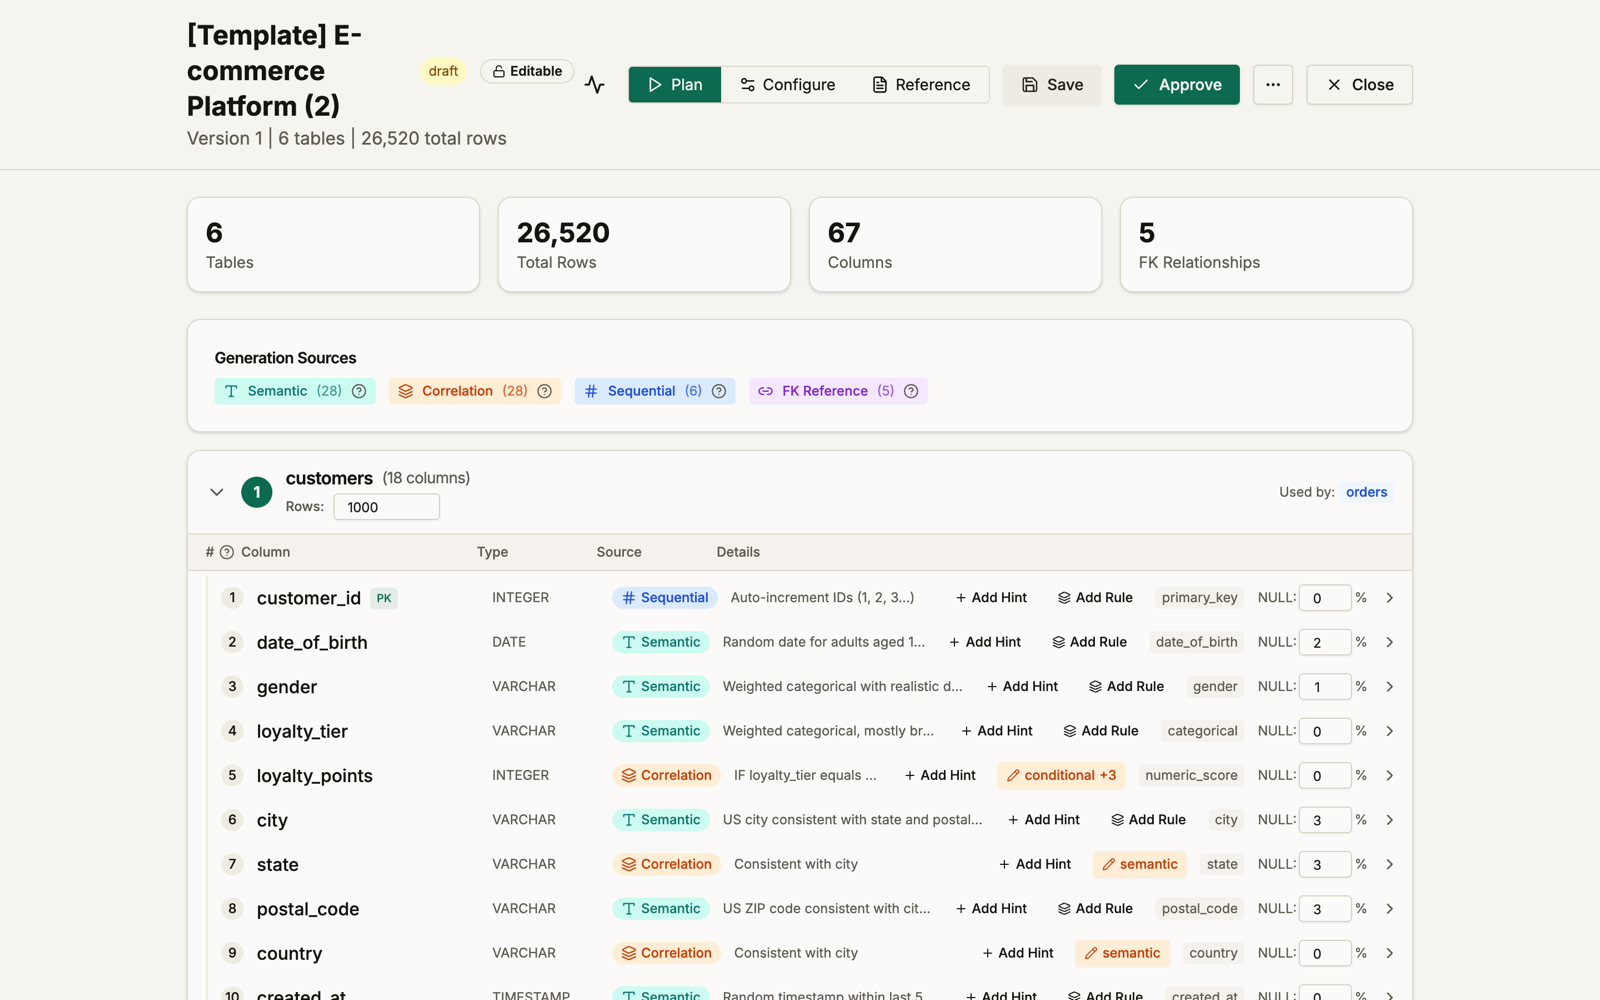Click the activity pulse icon beside Editable
This screenshot has height=1000, width=1600.
tap(595, 85)
